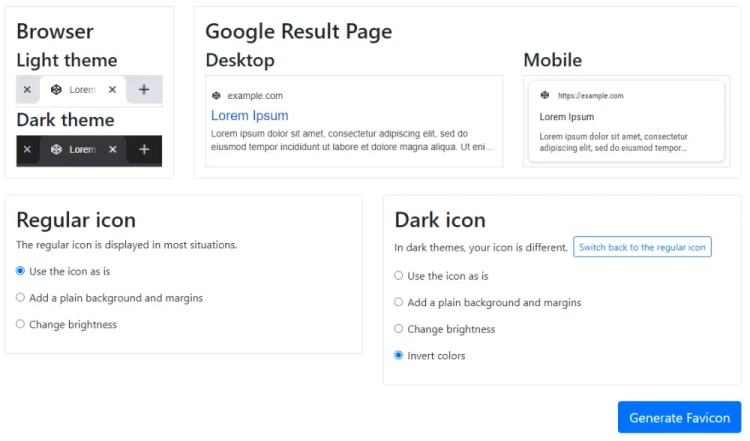Select Dark icon 'Use the icon as is'
750x441 pixels.
click(398, 276)
